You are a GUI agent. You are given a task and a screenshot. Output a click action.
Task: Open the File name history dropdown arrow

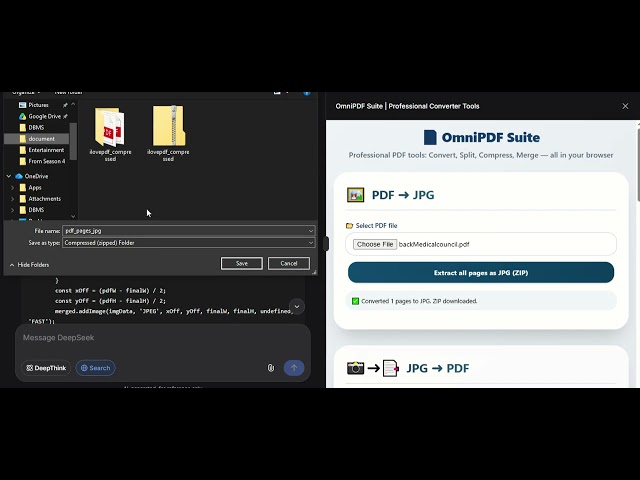[311, 231]
